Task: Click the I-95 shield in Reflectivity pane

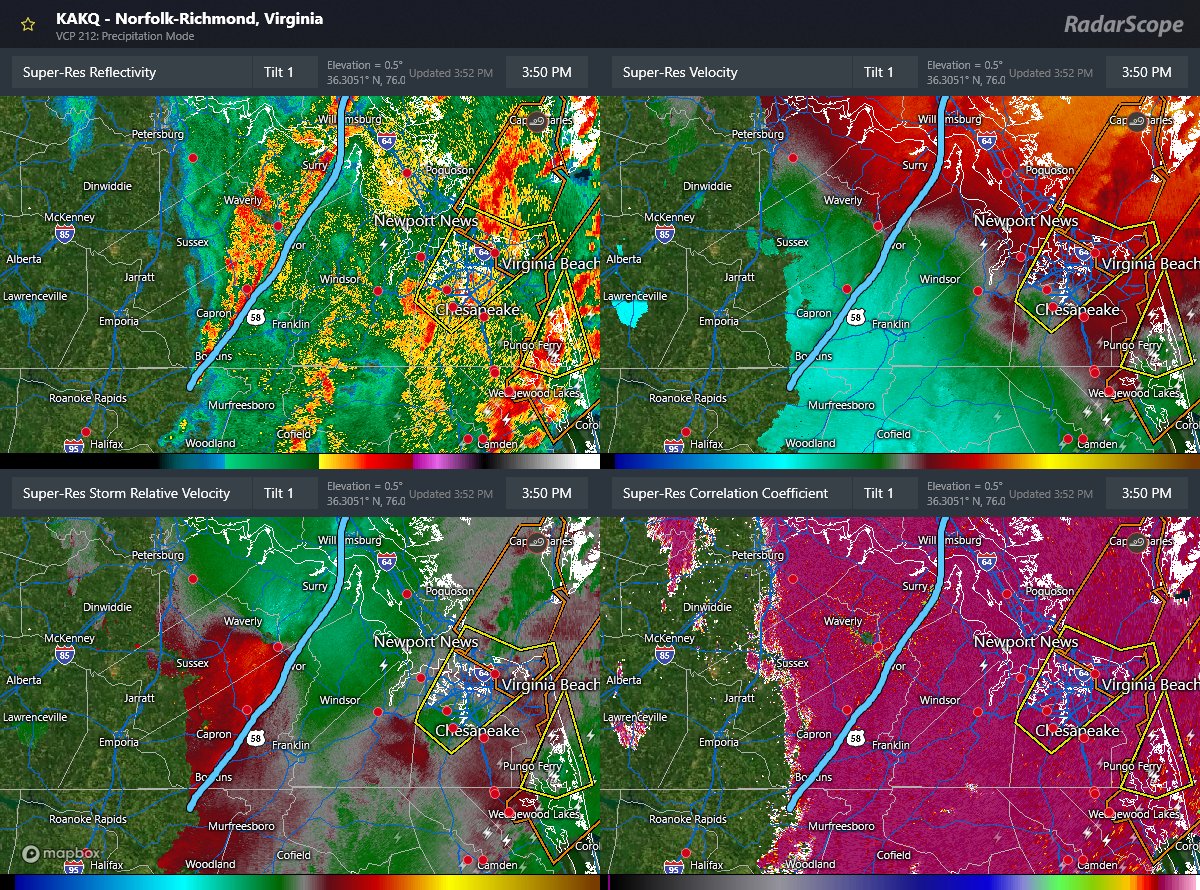Action: click(x=74, y=446)
